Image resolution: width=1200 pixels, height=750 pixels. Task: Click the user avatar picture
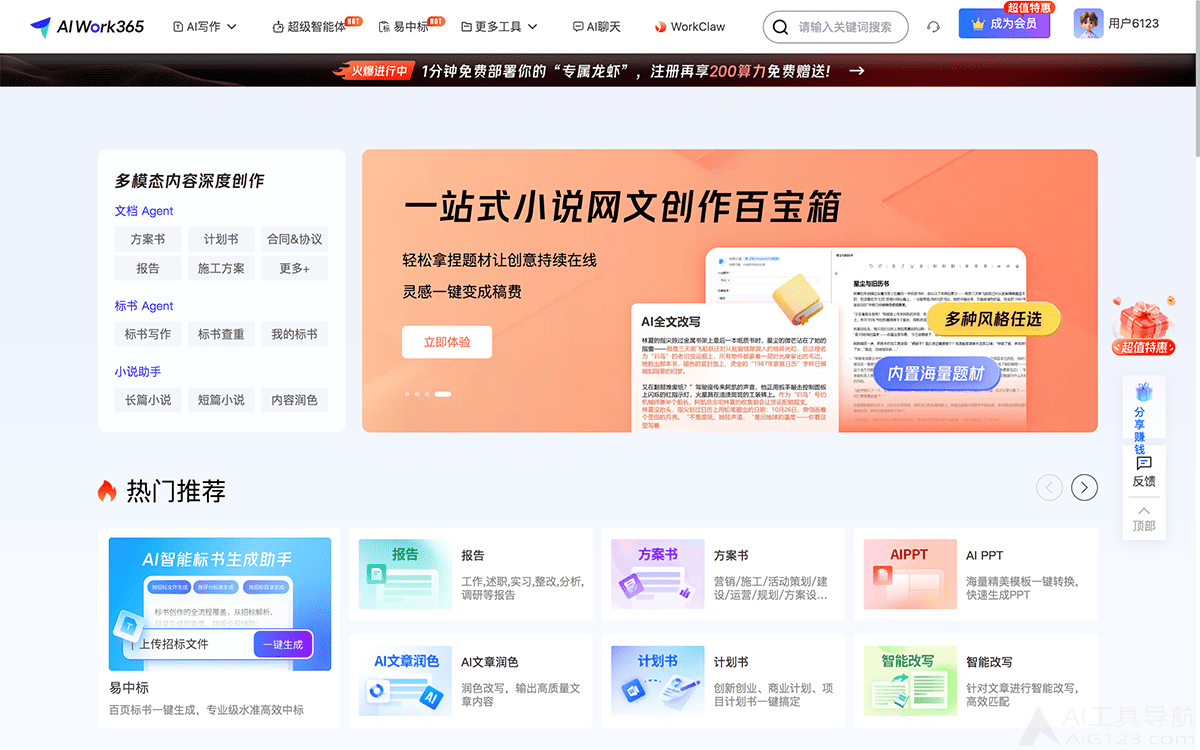1088,24
